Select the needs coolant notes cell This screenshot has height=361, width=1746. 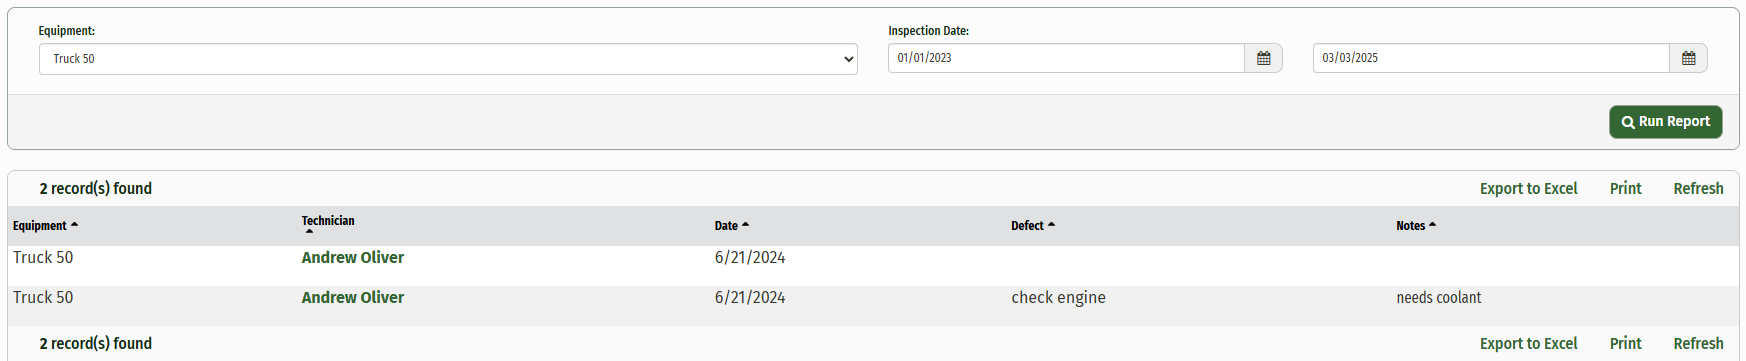point(1438,297)
